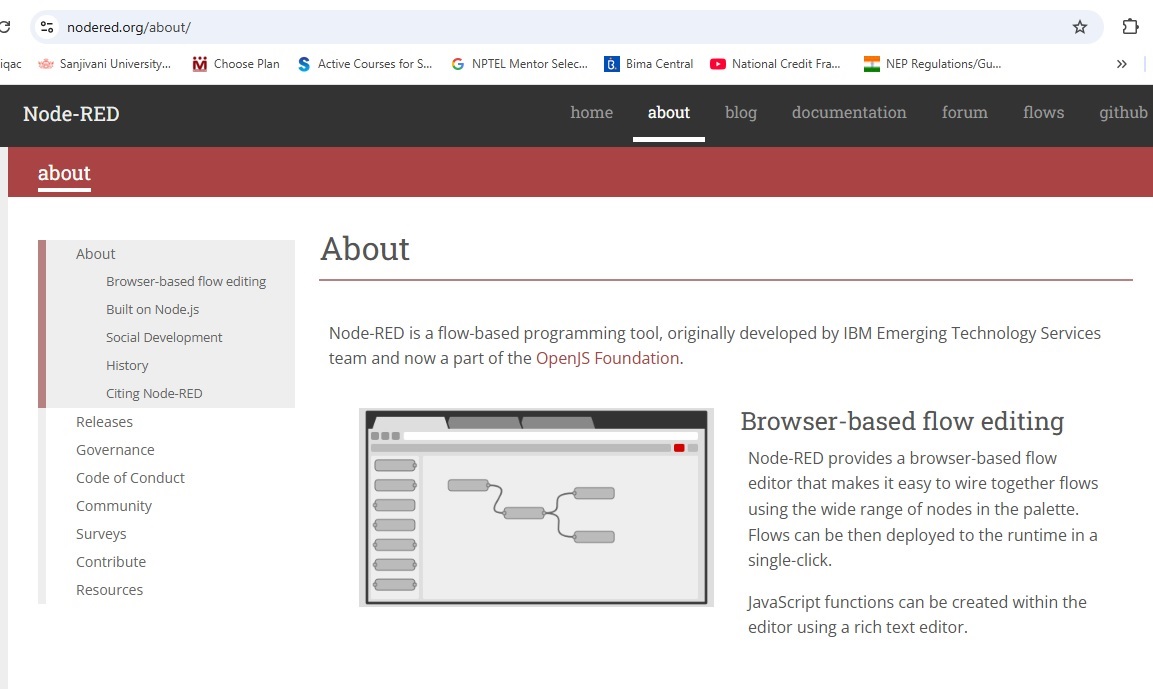Open Governance in the sidebar

pos(115,450)
